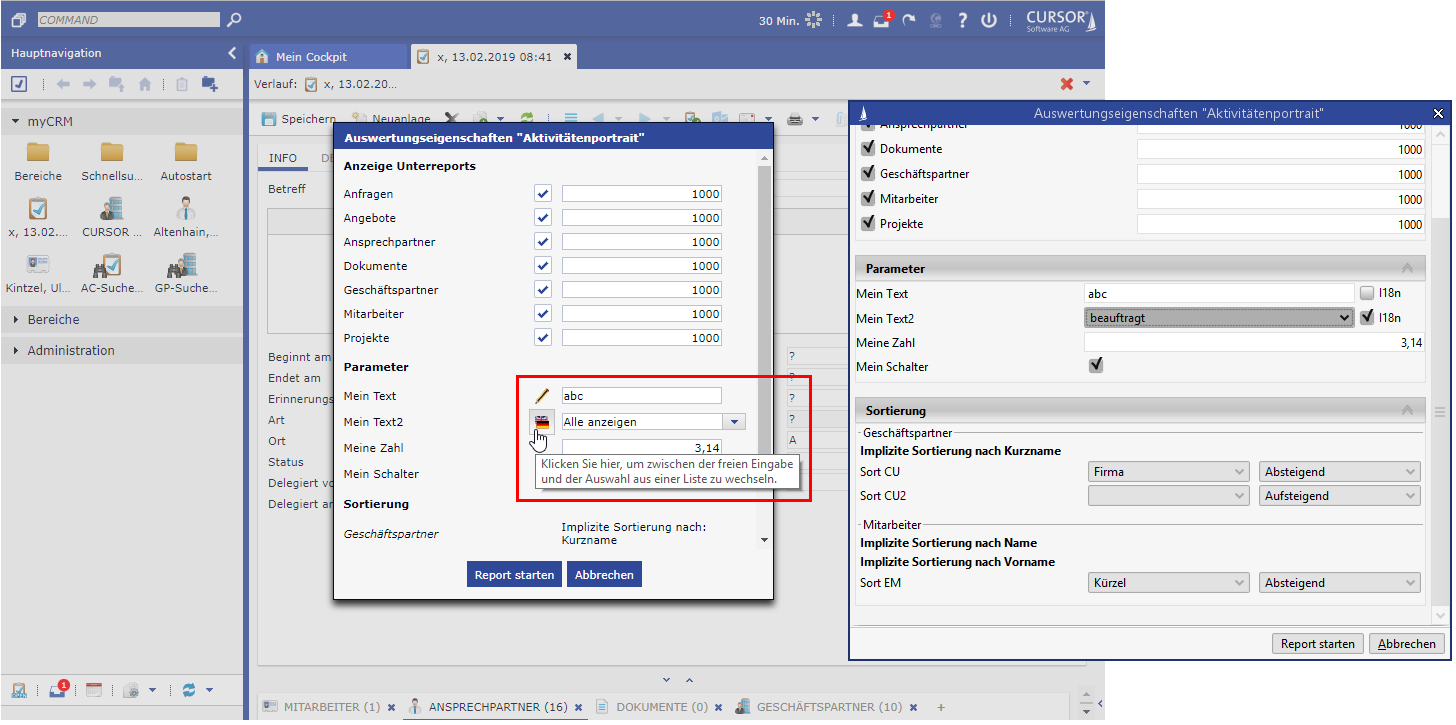Image resolution: width=1456 pixels, height=725 pixels.
Task: Open the AC-Suche binoculars shortcut
Action: [107, 265]
